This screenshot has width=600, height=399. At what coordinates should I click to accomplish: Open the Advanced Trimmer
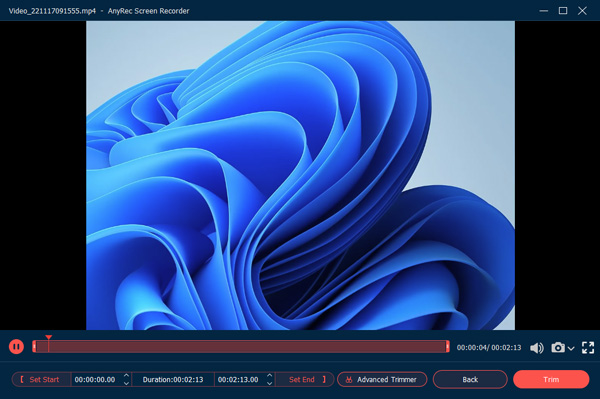click(382, 379)
